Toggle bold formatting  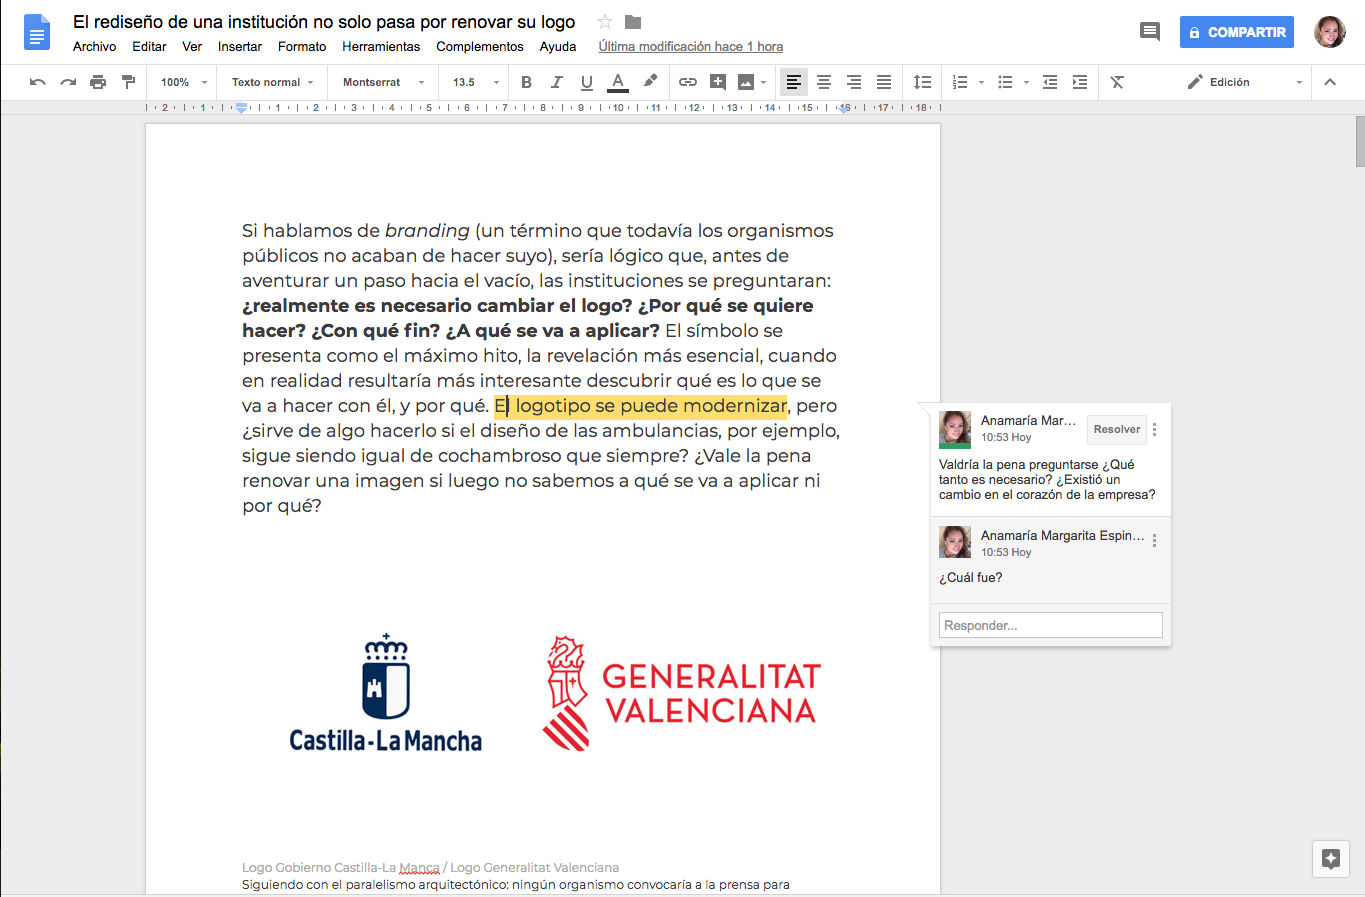point(526,82)
